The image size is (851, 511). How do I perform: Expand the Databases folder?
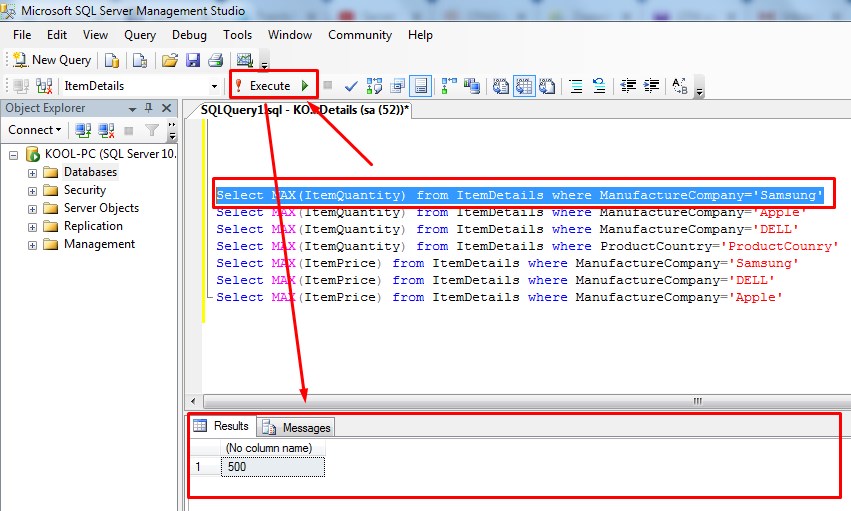tap(33, 173)
